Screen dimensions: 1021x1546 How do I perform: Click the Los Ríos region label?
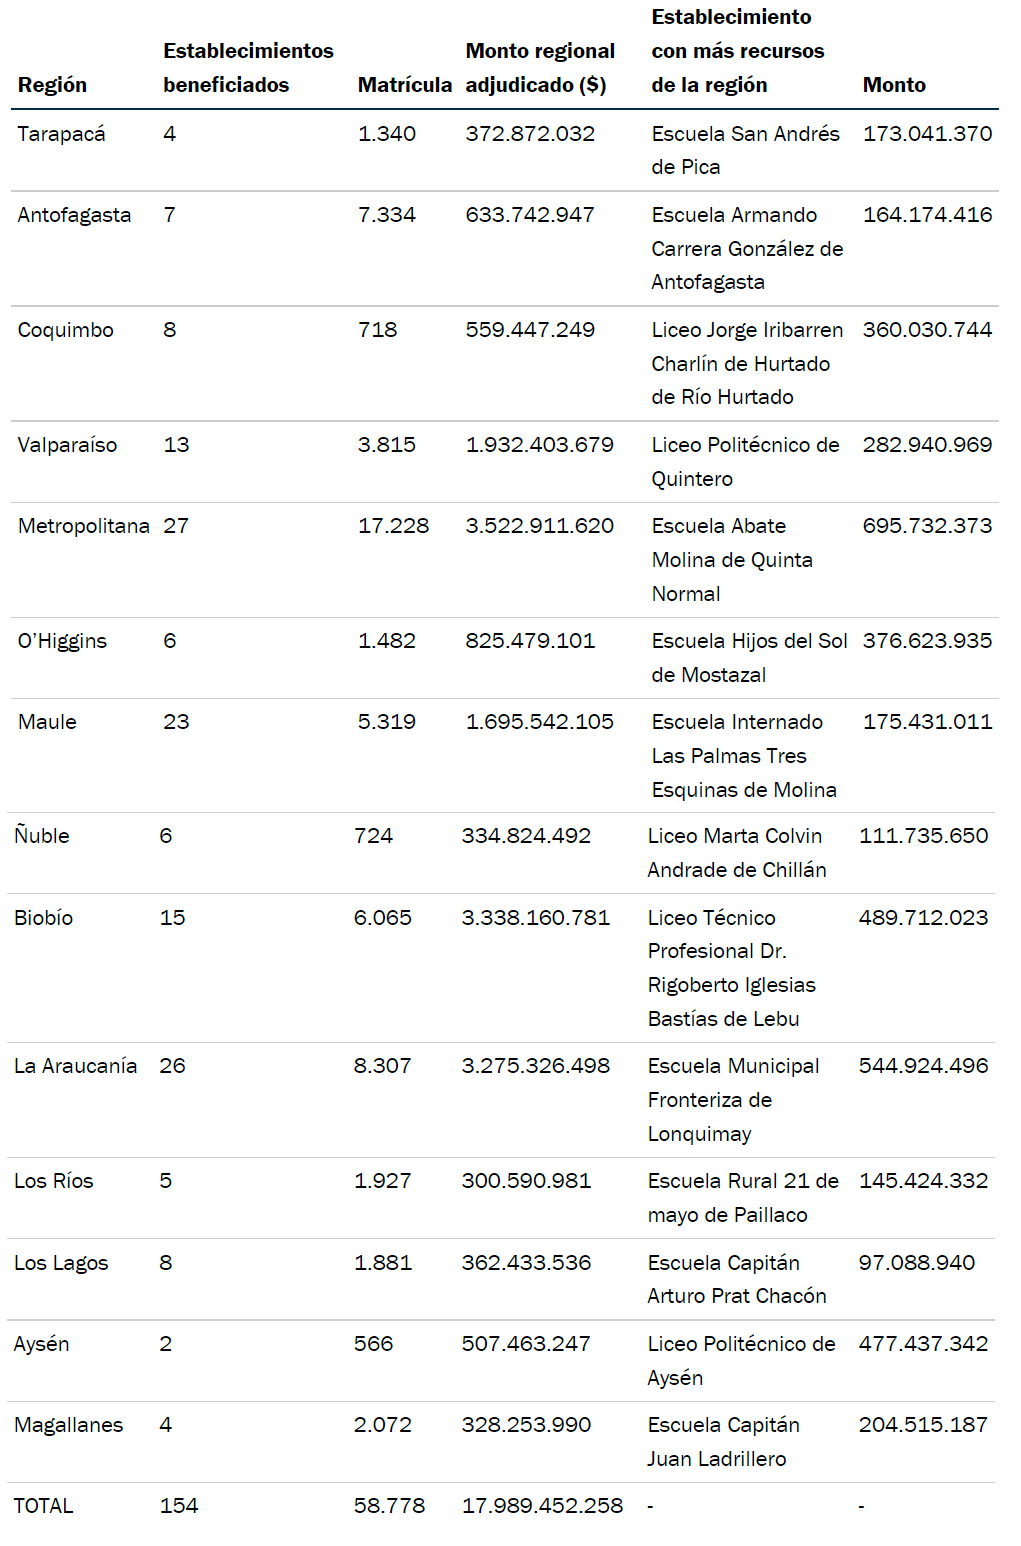coord(53,1181)
